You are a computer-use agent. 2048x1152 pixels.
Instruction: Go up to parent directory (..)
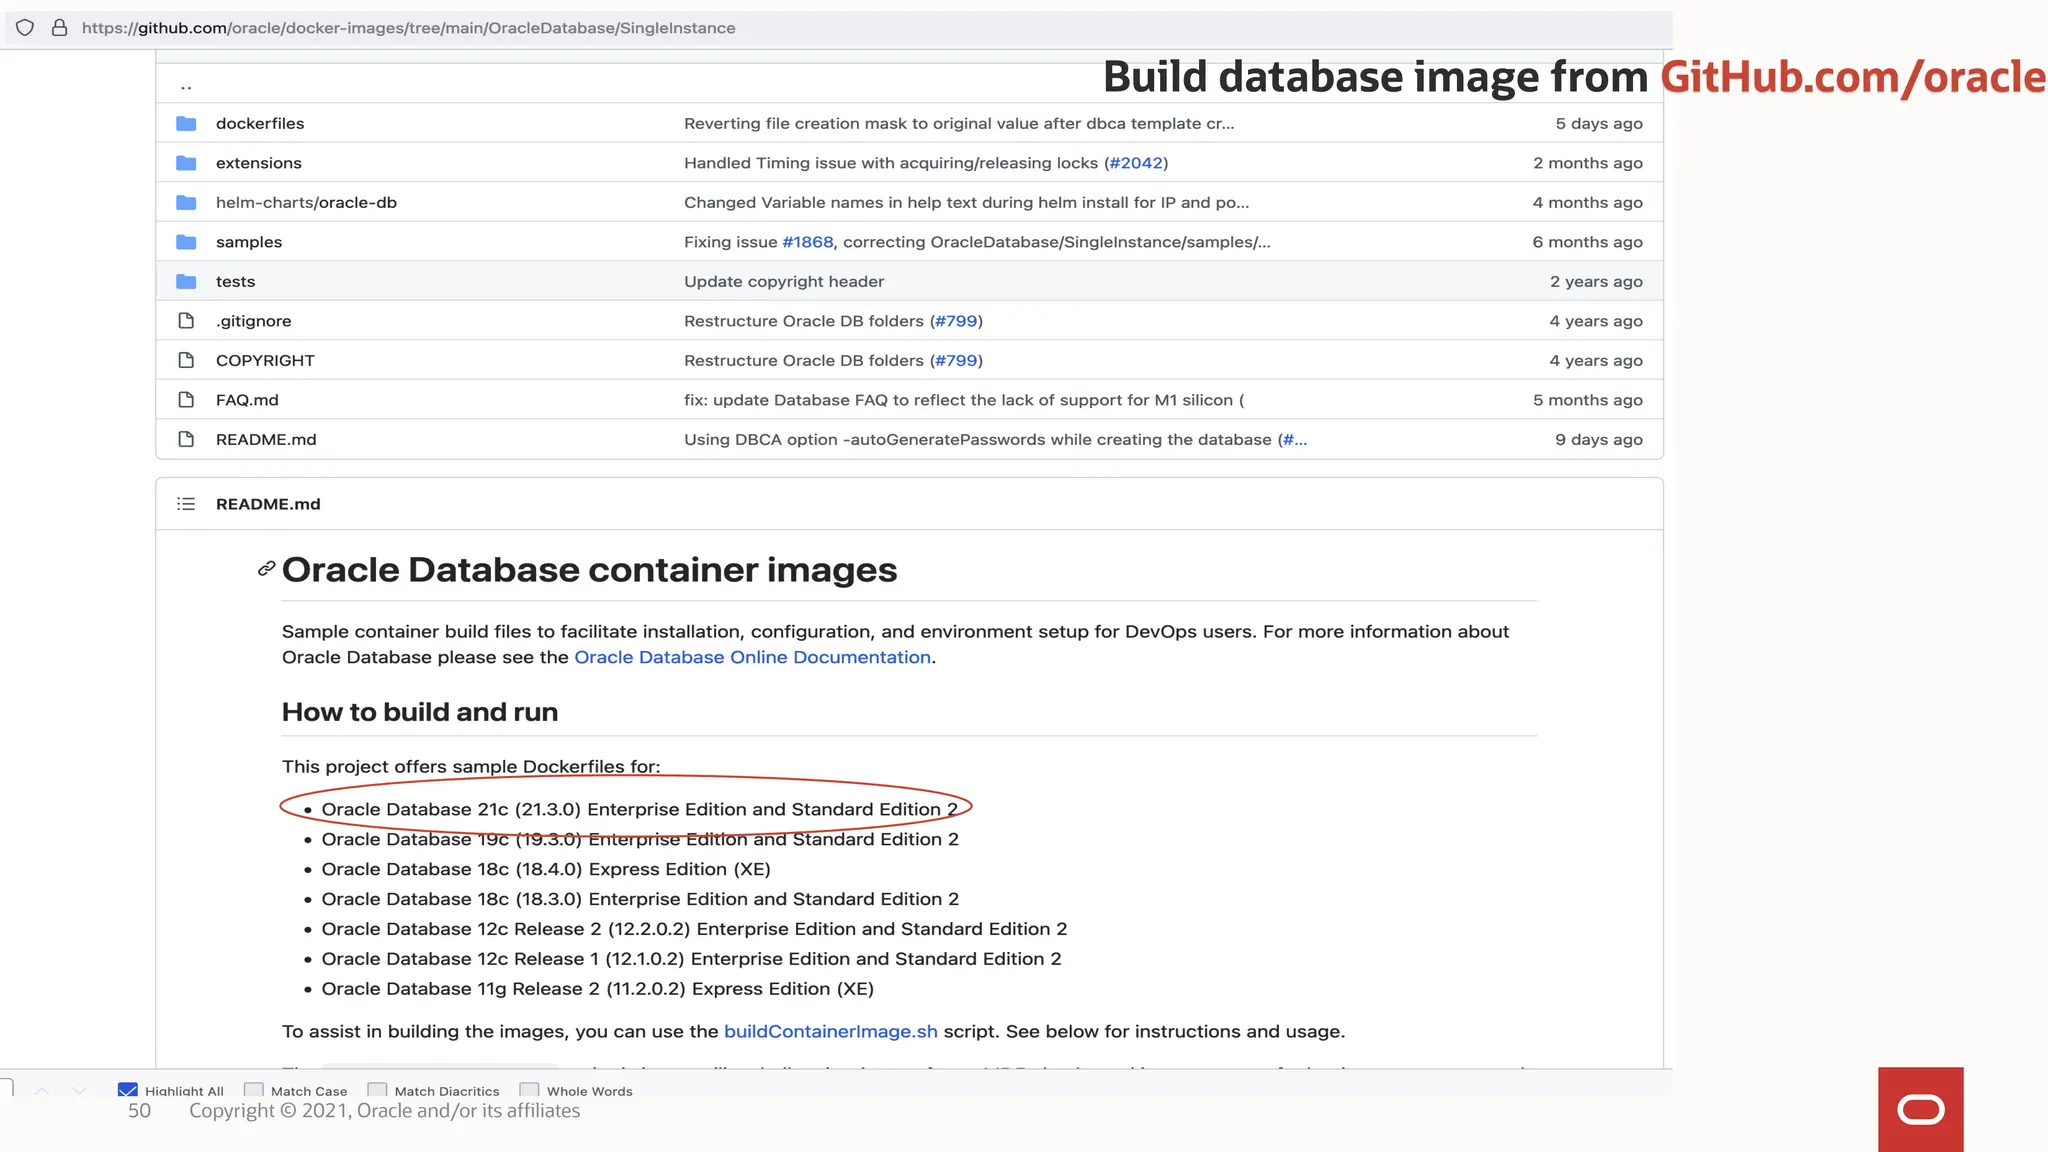click(x=186, y=86)
